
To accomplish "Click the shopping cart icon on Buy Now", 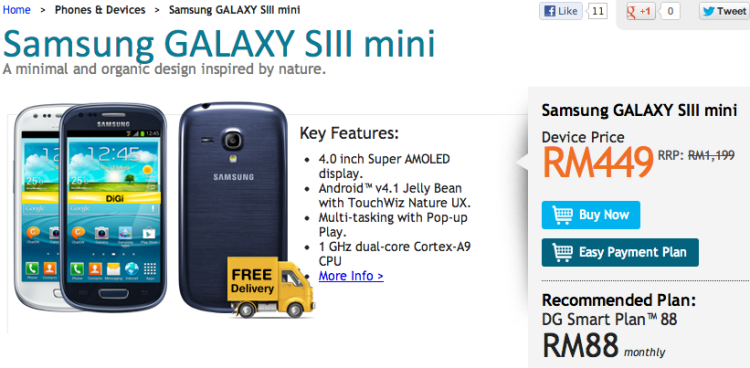I will pyautogui.click(x=562, y=215).
